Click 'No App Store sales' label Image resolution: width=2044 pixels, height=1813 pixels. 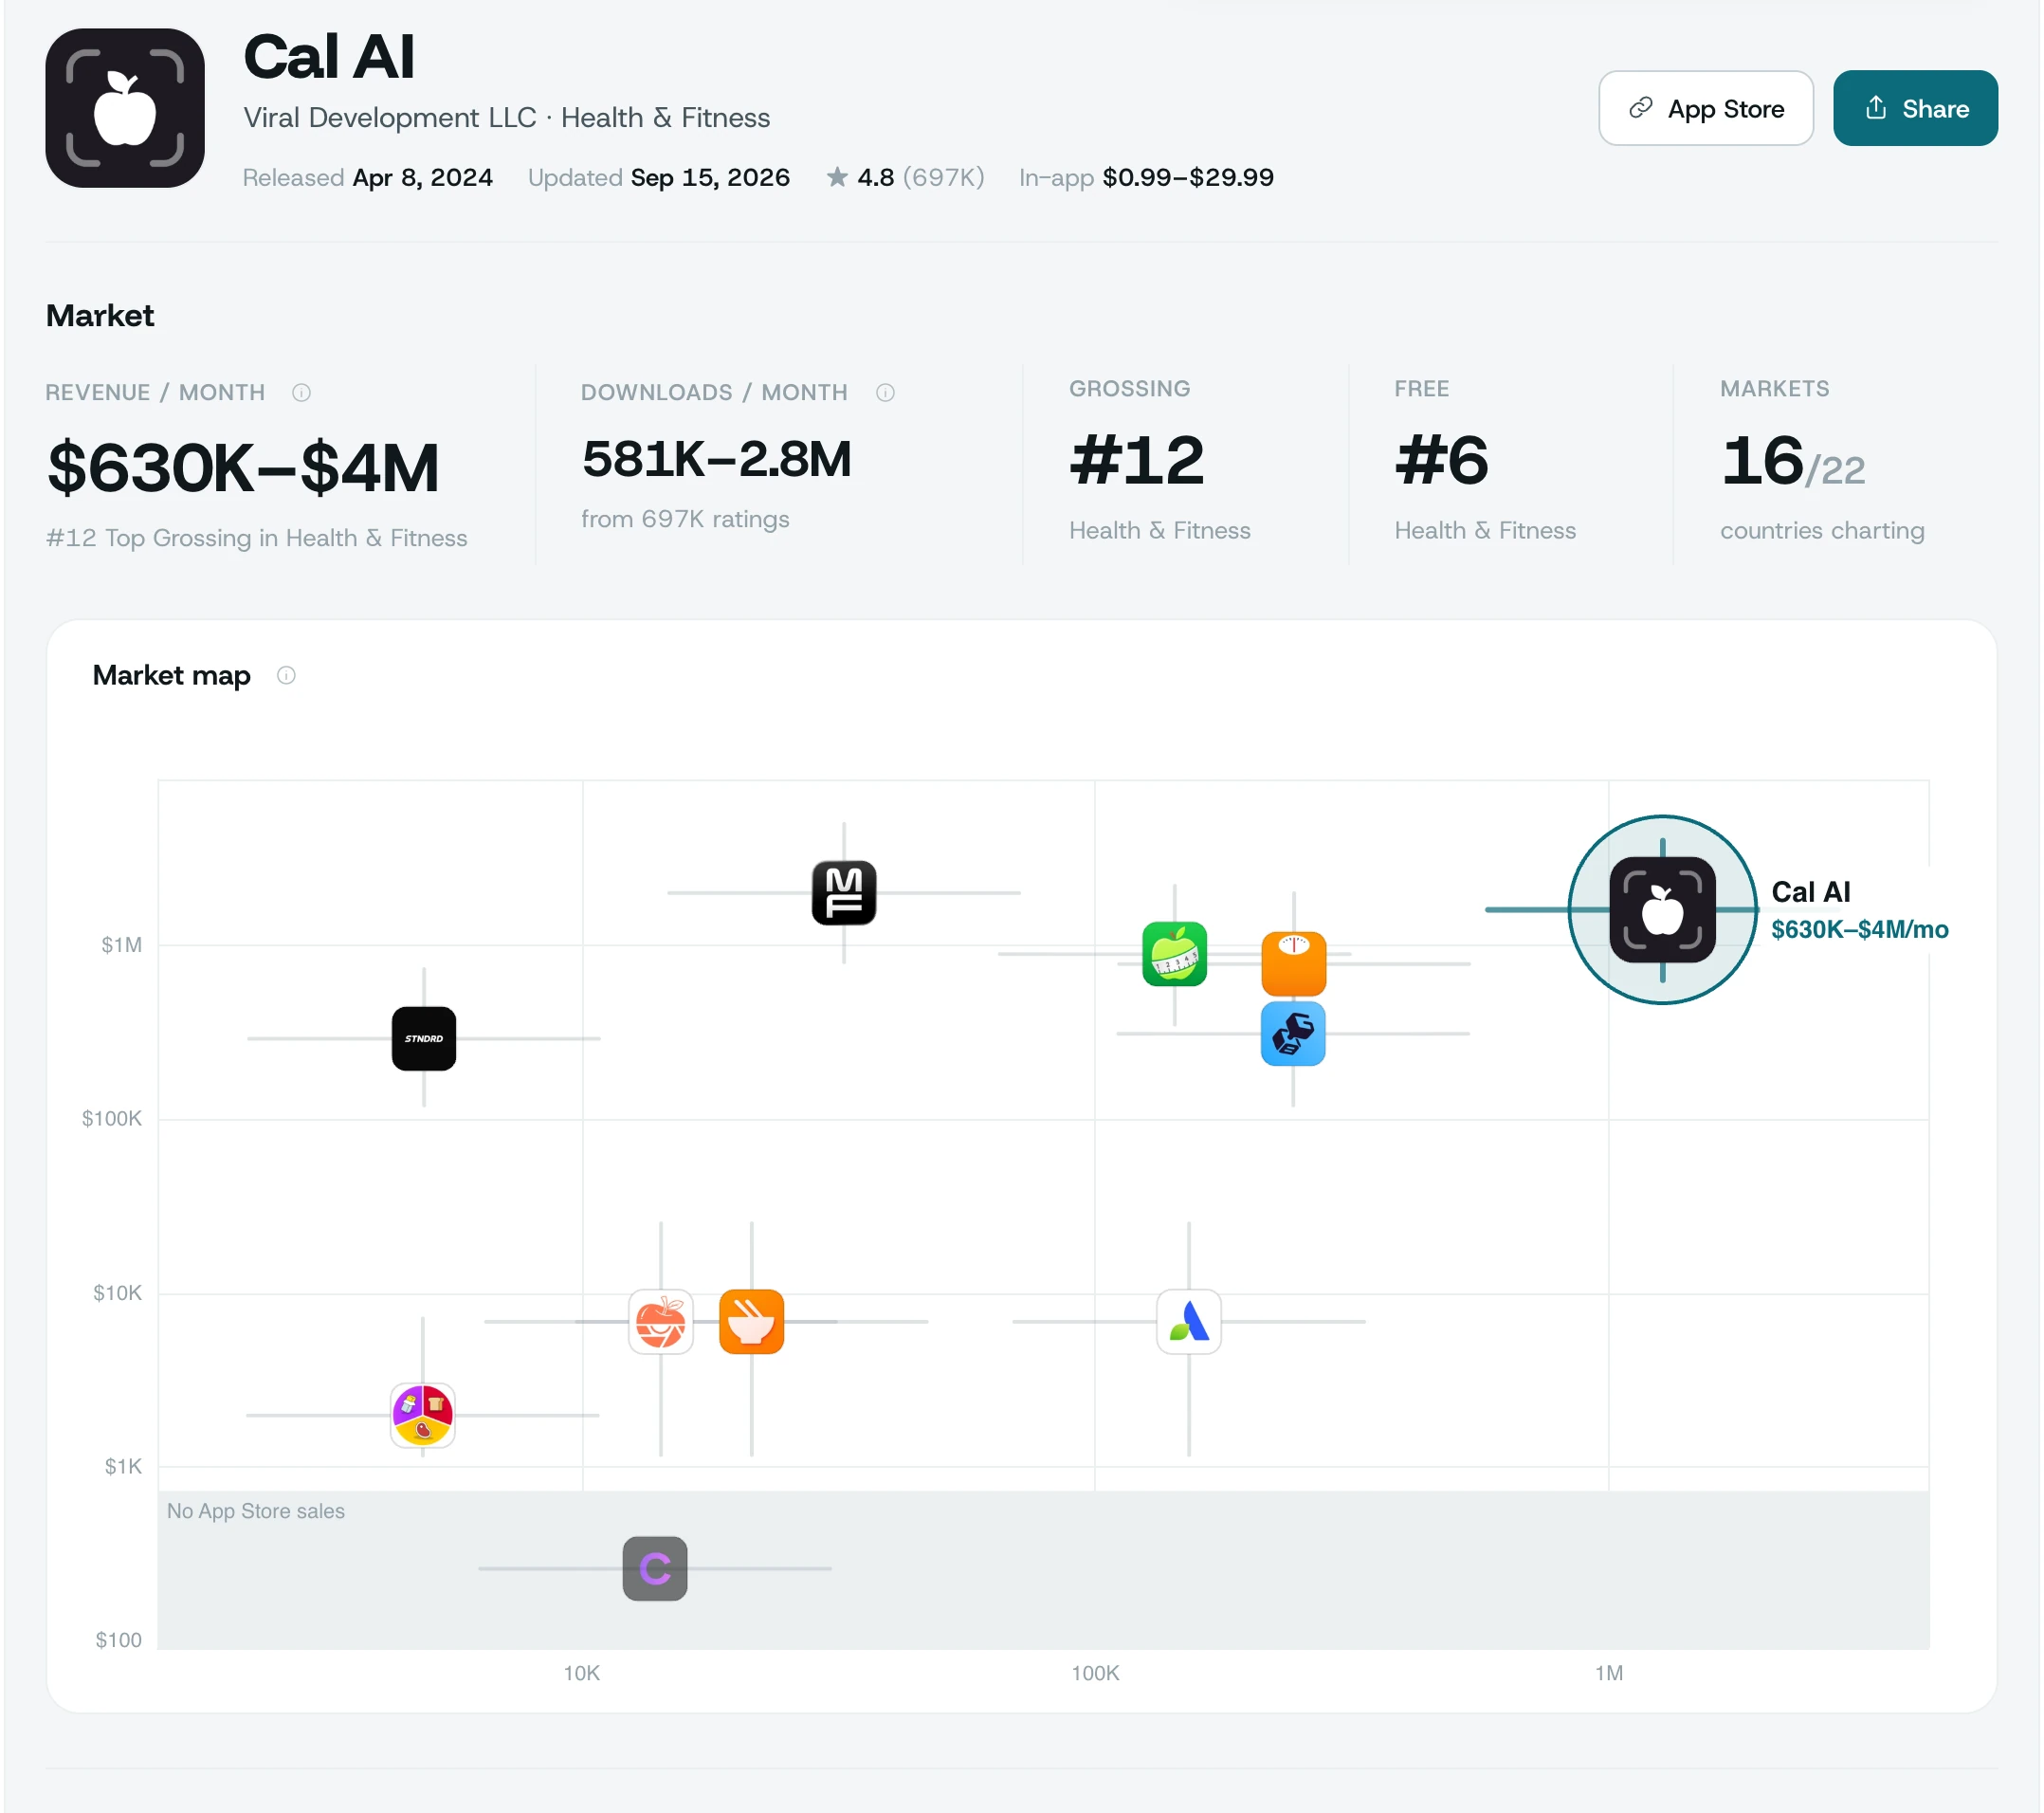(256, 1510)
